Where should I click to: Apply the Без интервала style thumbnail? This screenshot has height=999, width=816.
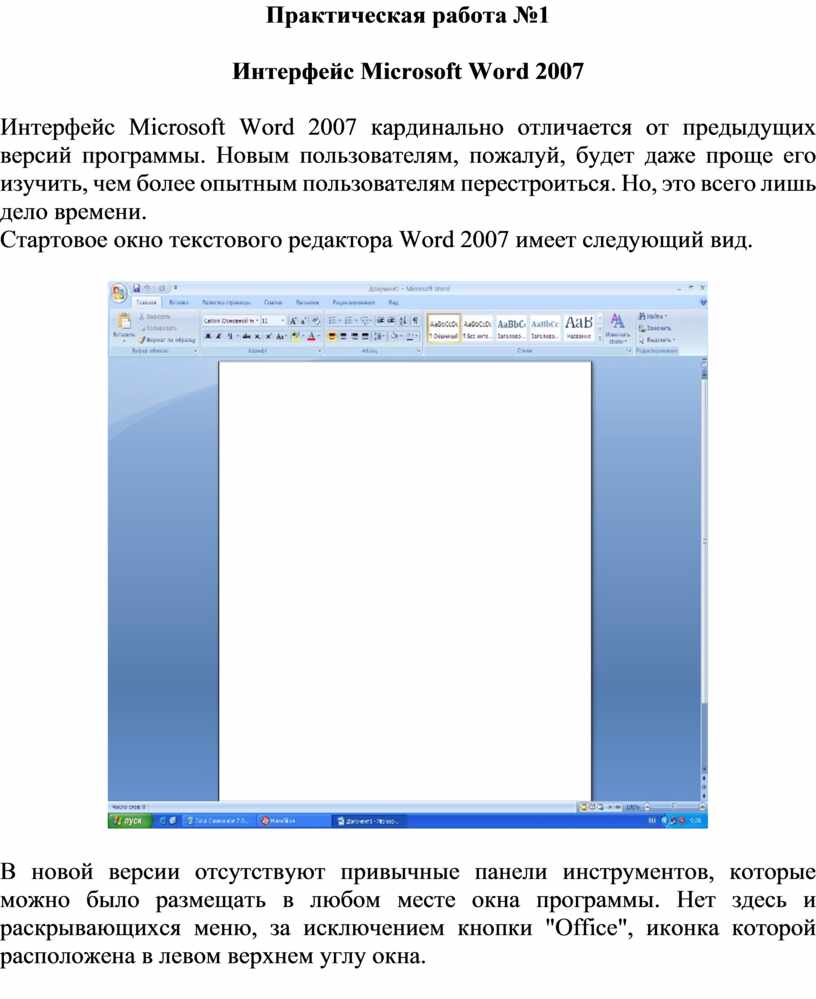point(477,328)
